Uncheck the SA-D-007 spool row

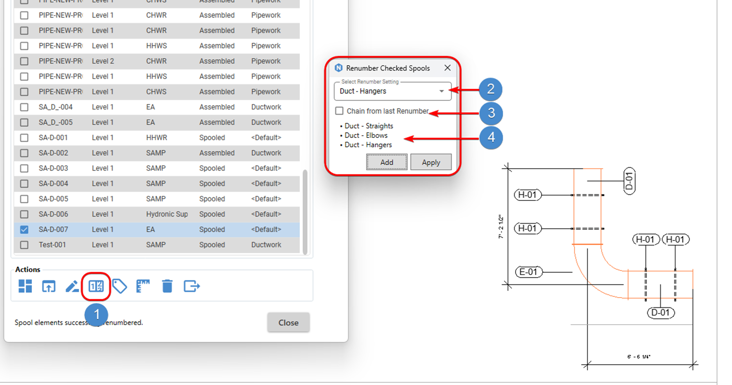click(24, 230)
